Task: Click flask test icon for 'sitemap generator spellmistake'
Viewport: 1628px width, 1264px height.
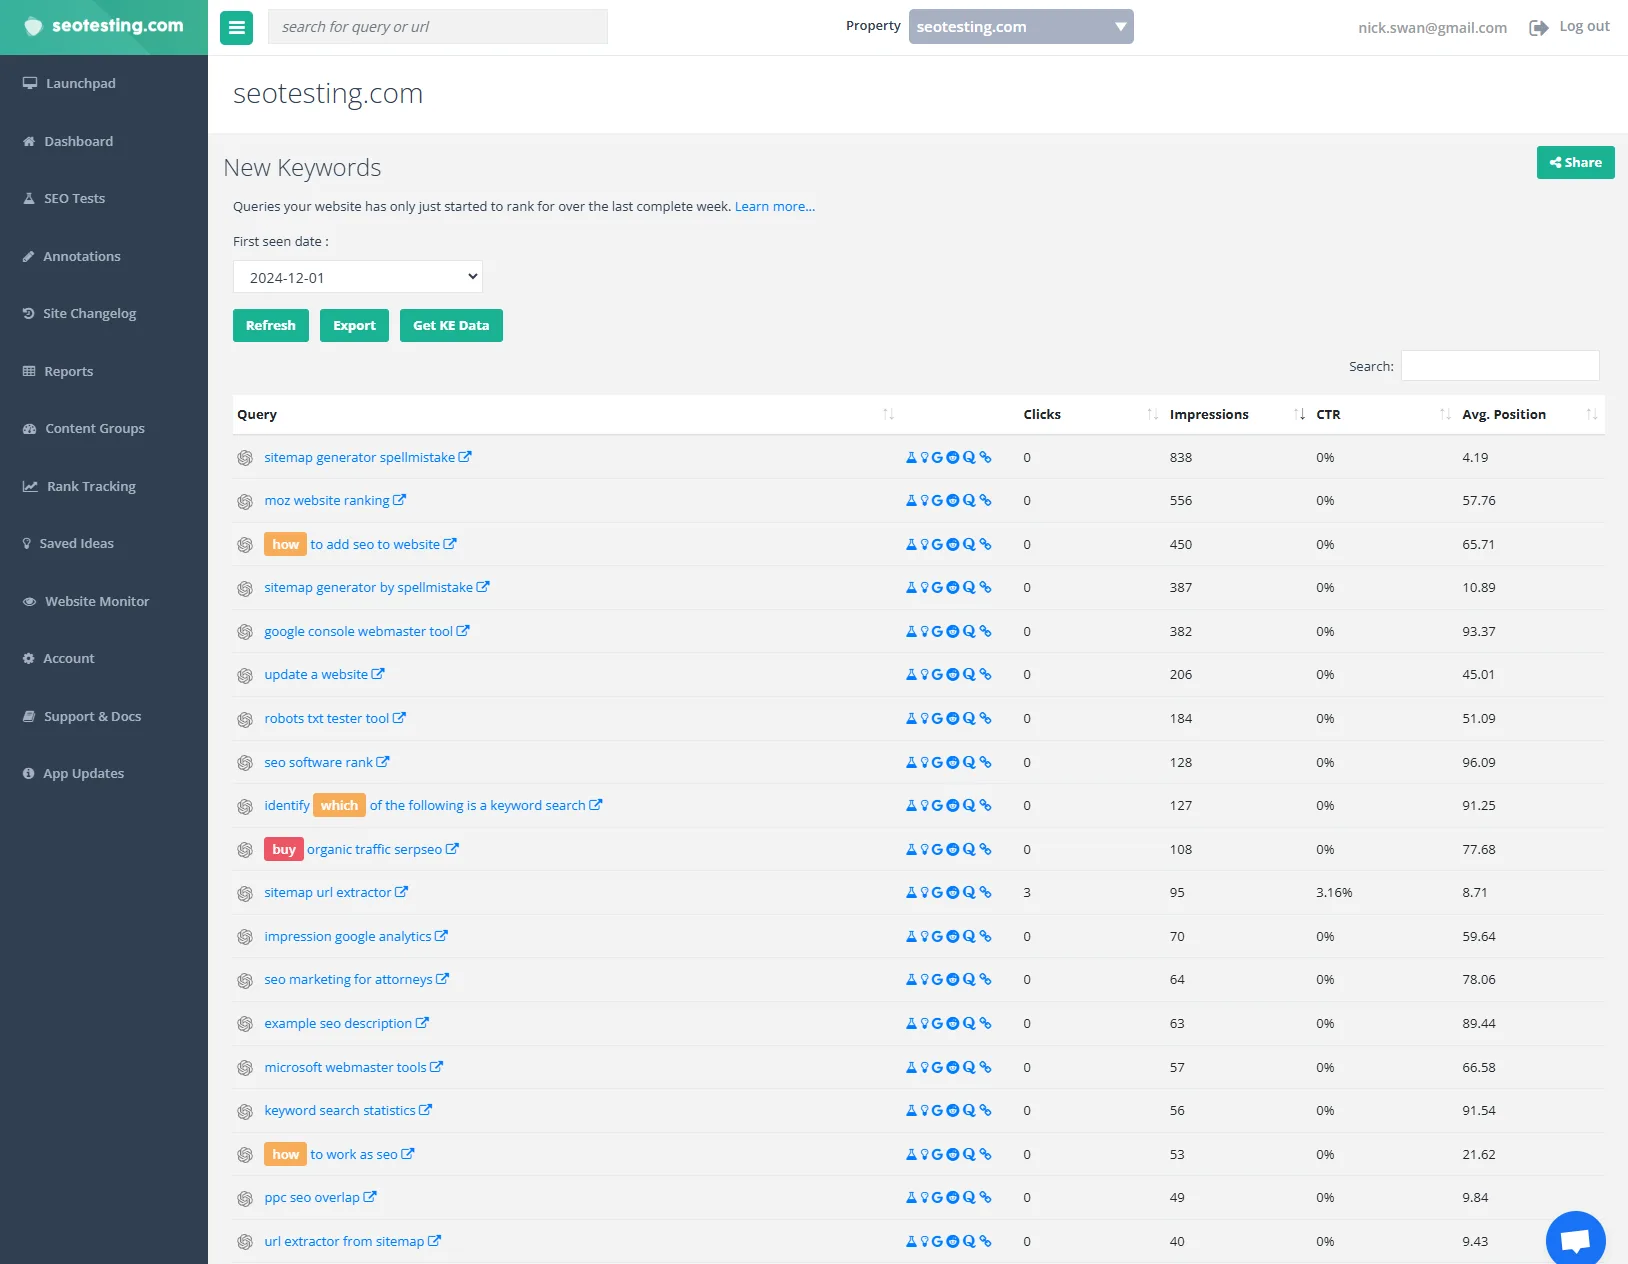Action: click(x=911, y=458)
